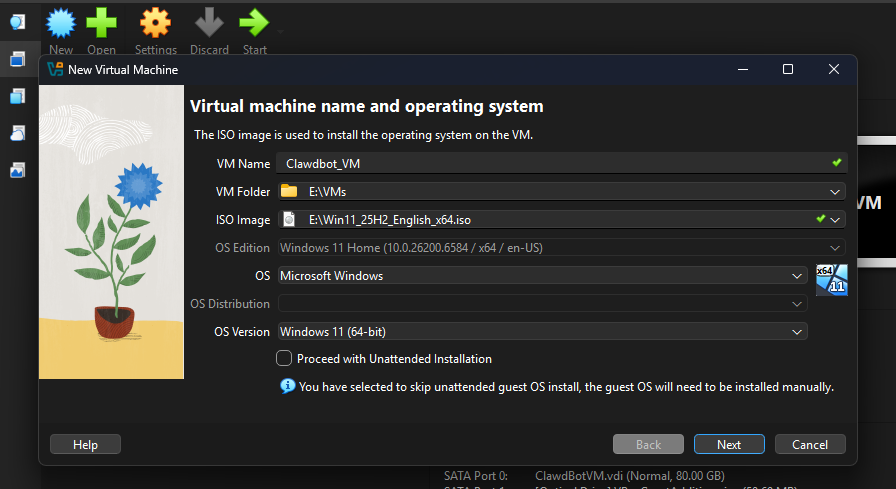896x489 pixels.
Task: Click the VM Folder label
Action: pyautogui.click(x=243, y=192)
